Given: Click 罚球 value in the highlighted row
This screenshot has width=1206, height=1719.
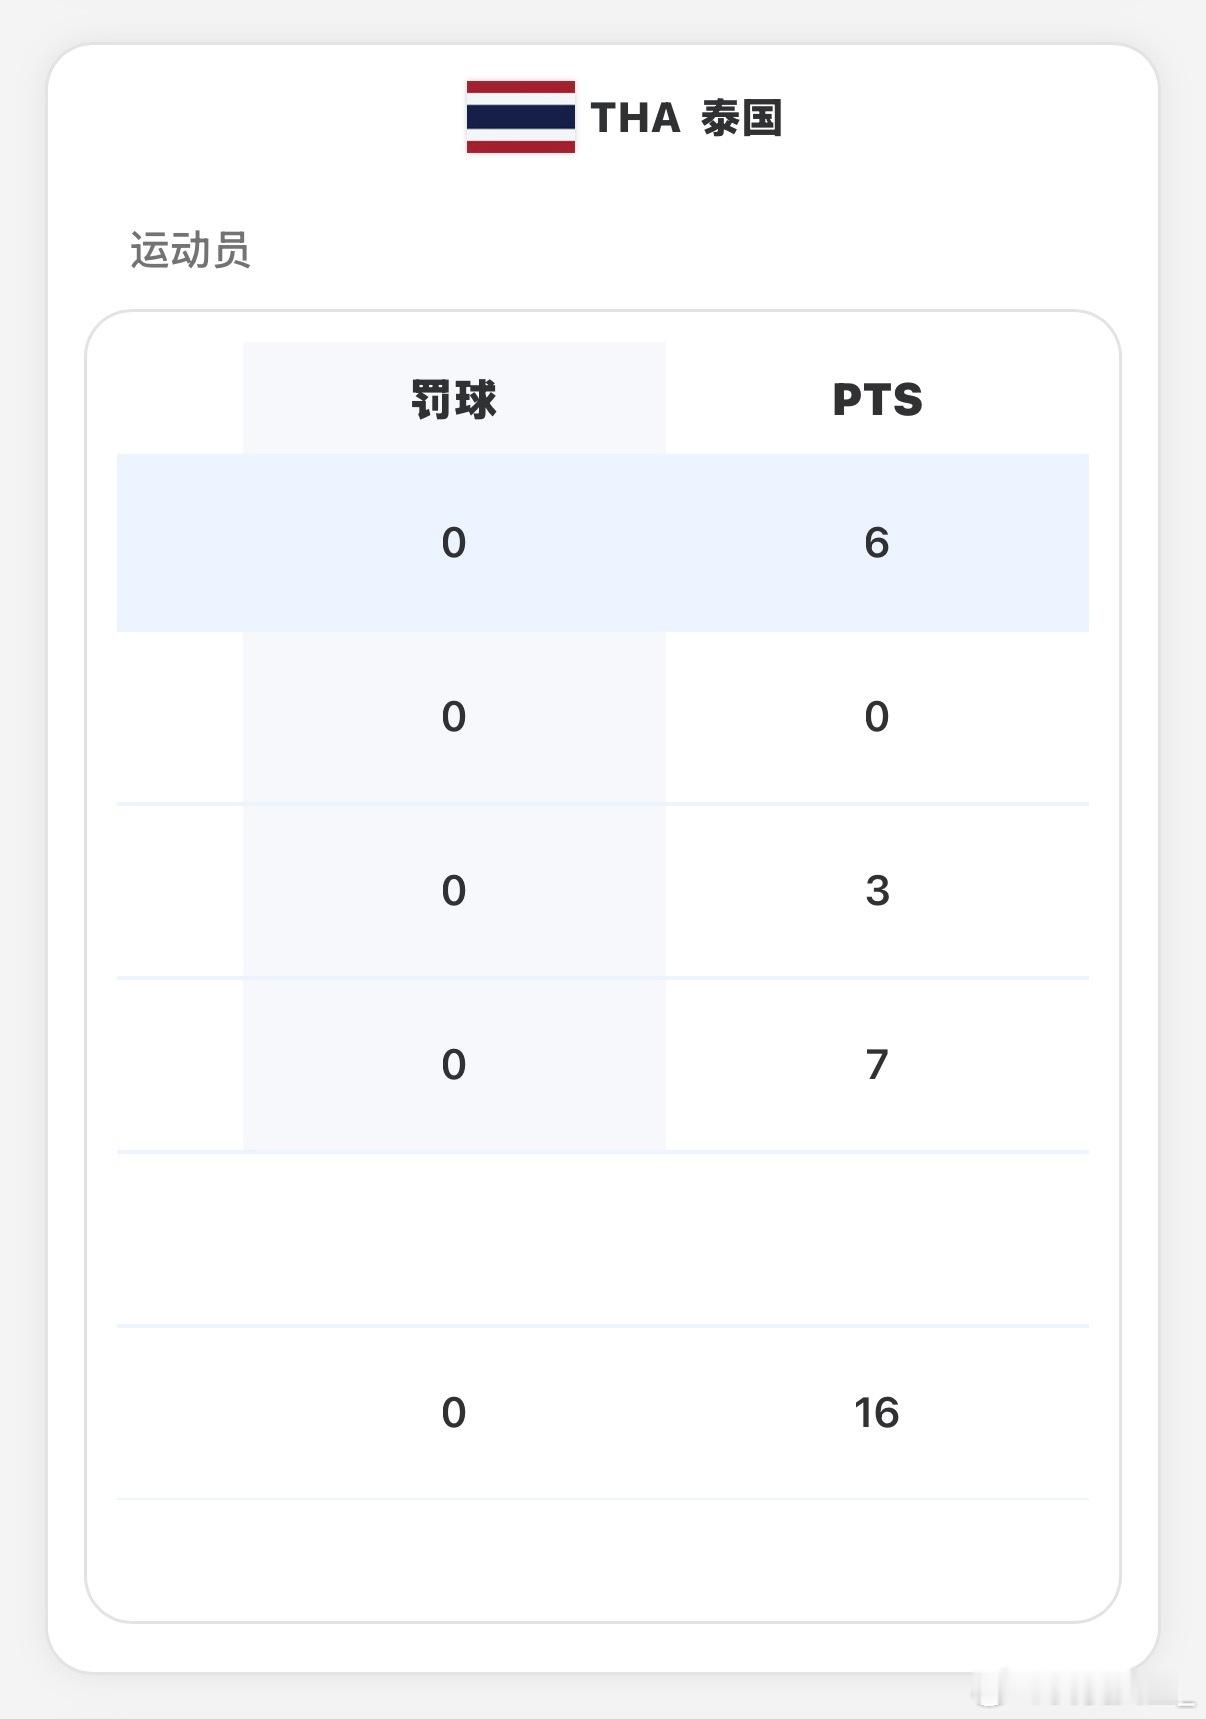Looking at the screenshot, I should (454, 543).
